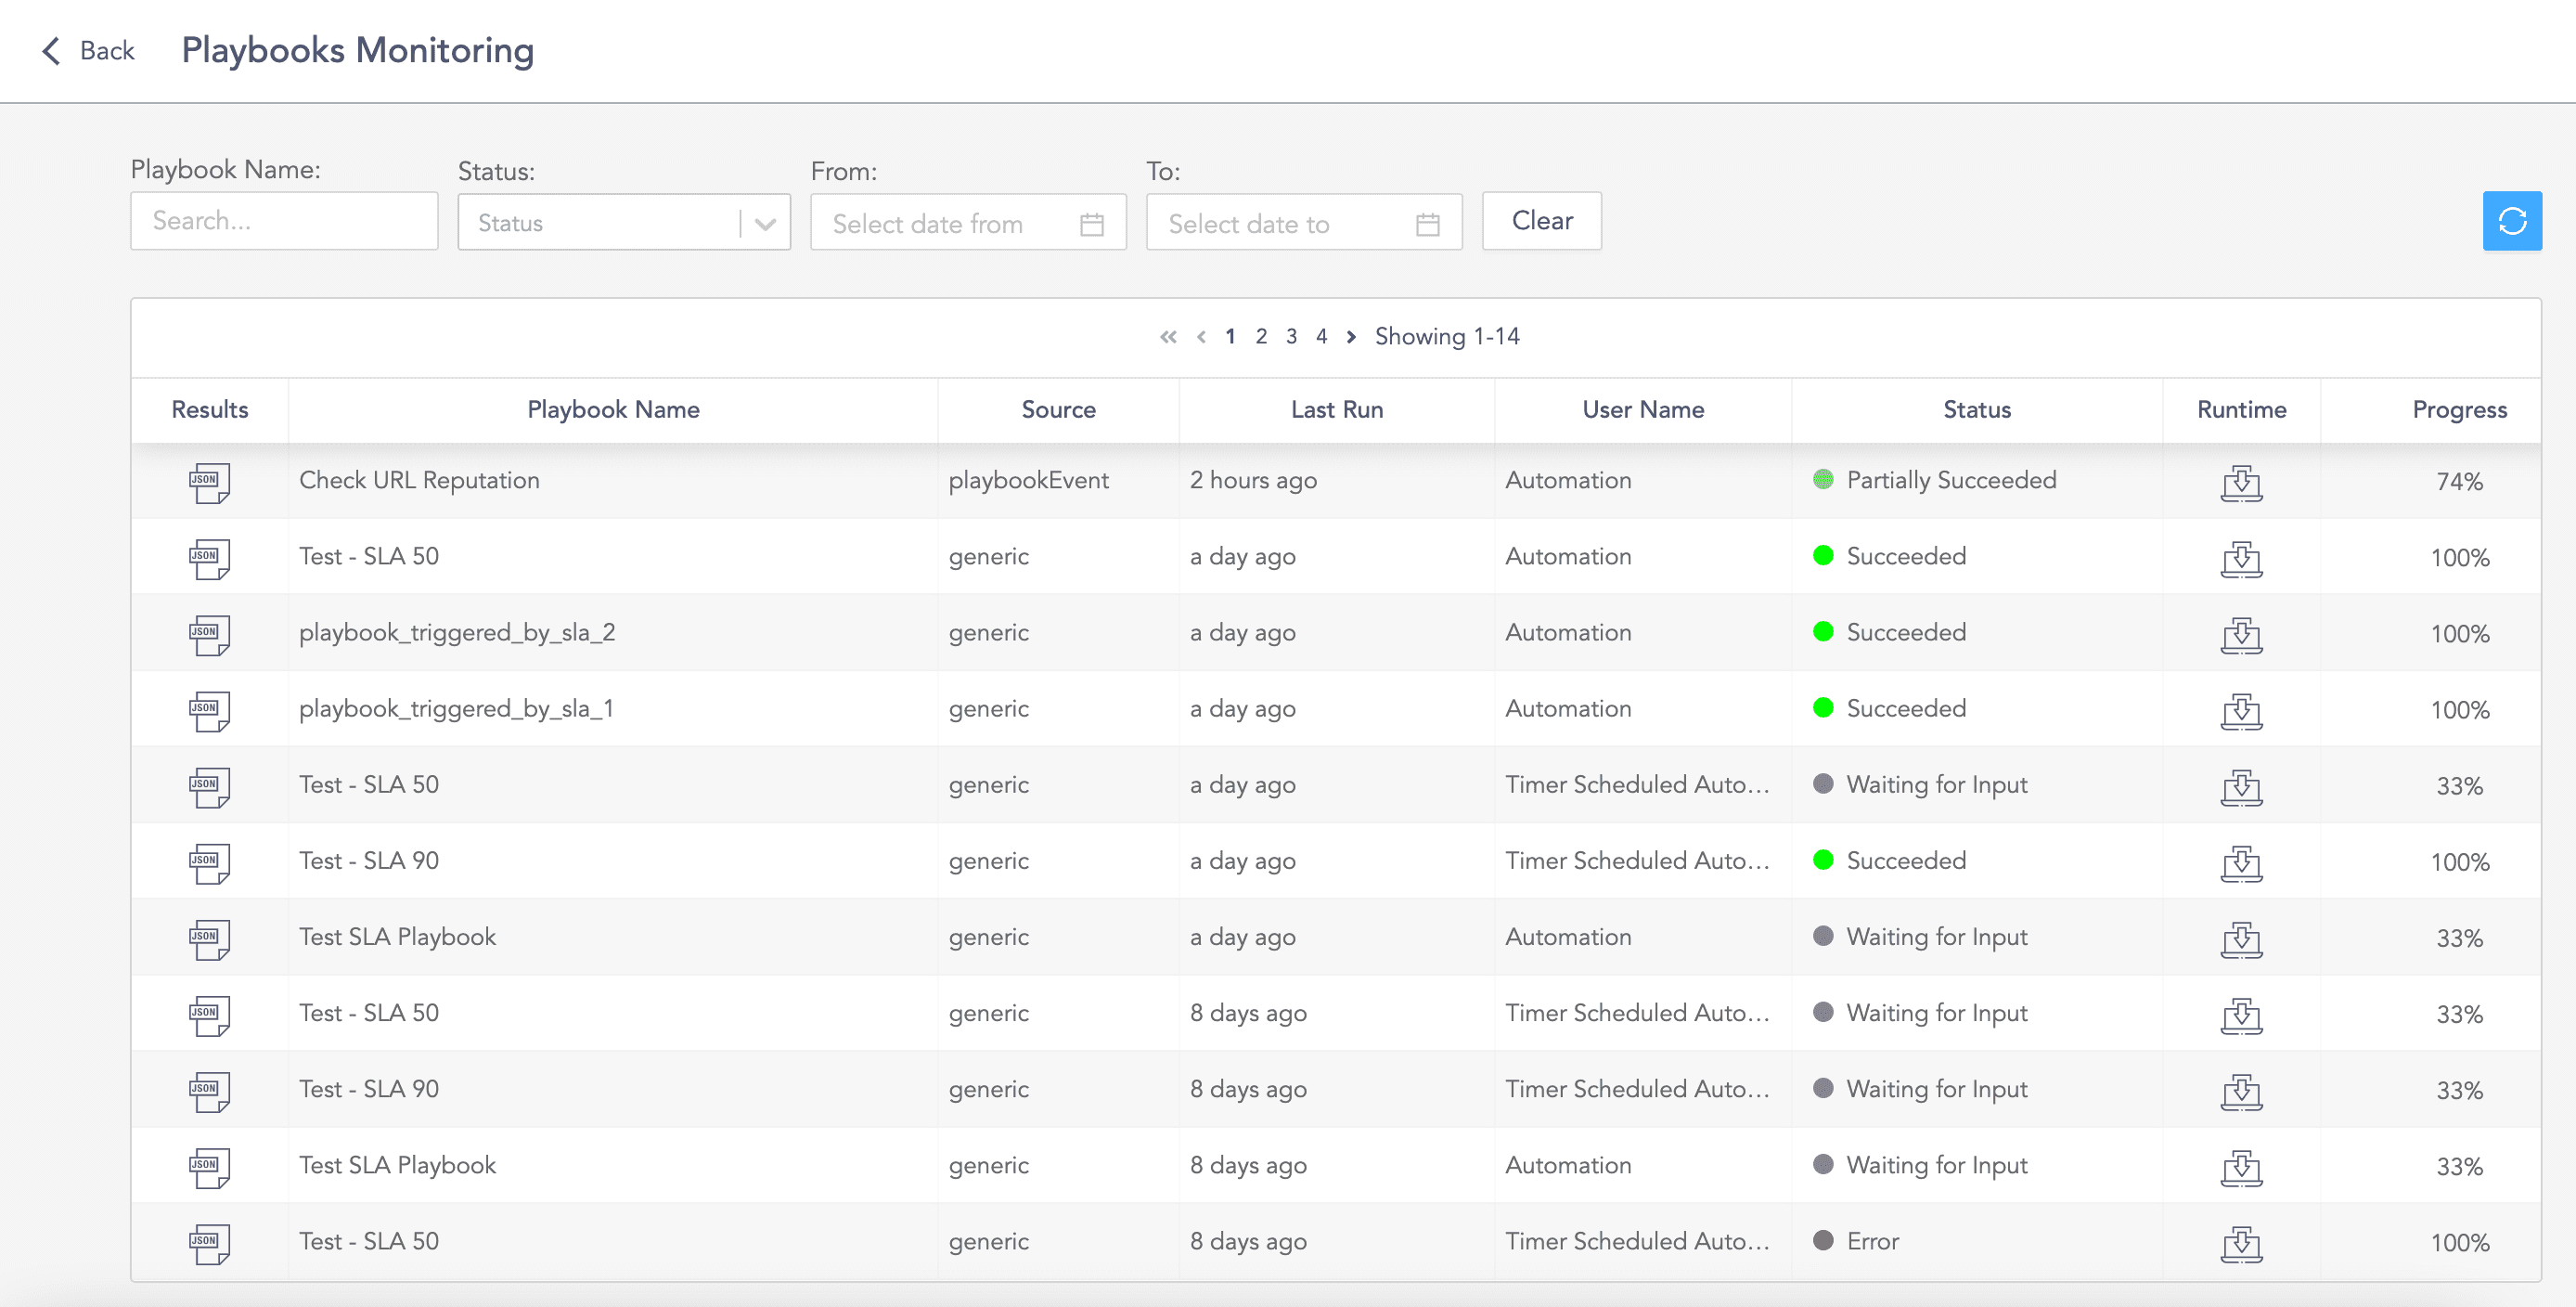Screen dimensions: 2576x1307
Task: Go to page 2 of results
Action: click(x=1261, y=336)
